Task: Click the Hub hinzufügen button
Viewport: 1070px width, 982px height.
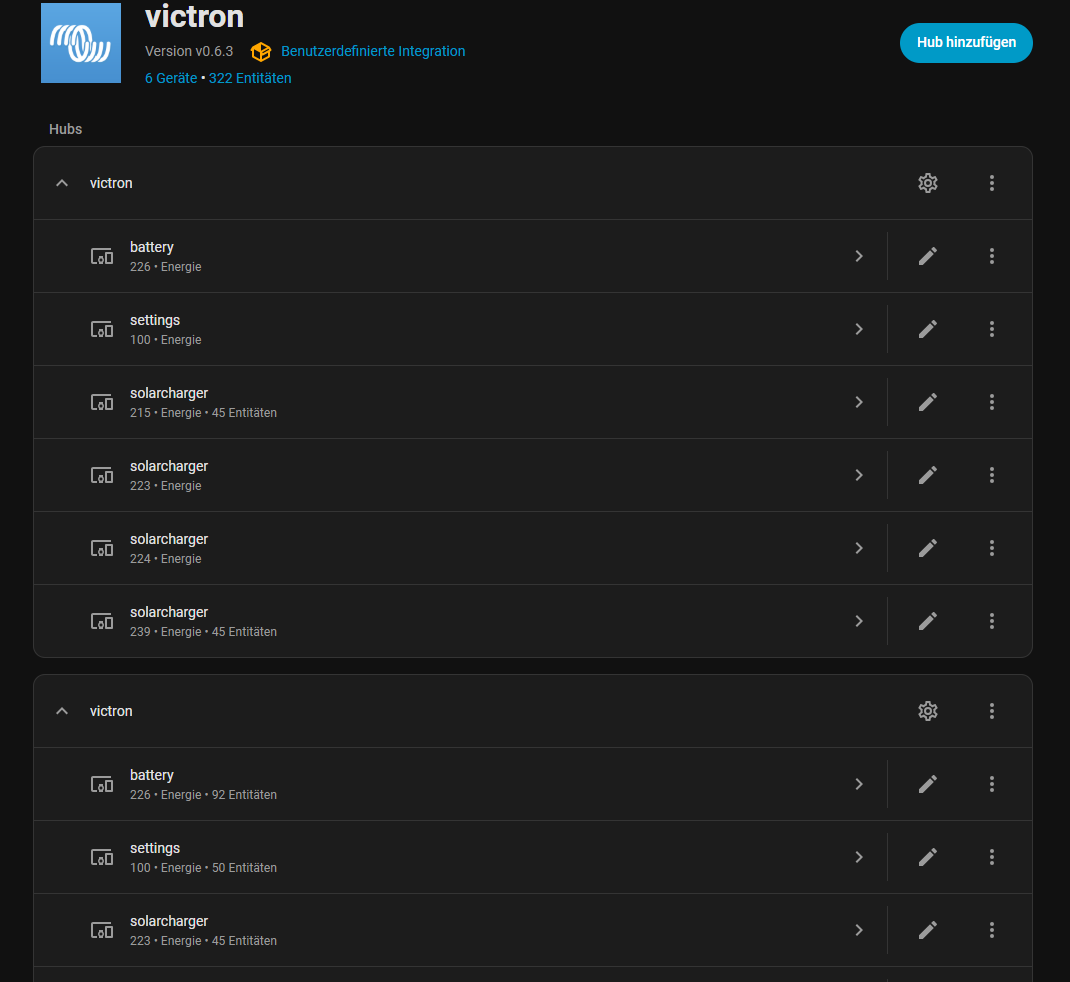Action: coord(965,43)
